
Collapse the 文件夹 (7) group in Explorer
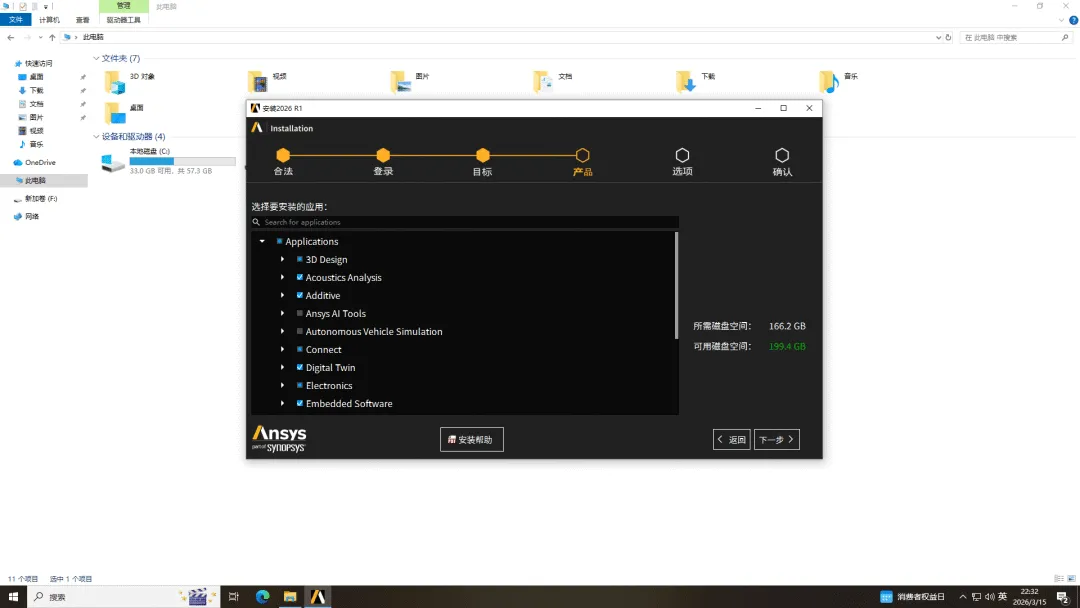click(96, 59)
